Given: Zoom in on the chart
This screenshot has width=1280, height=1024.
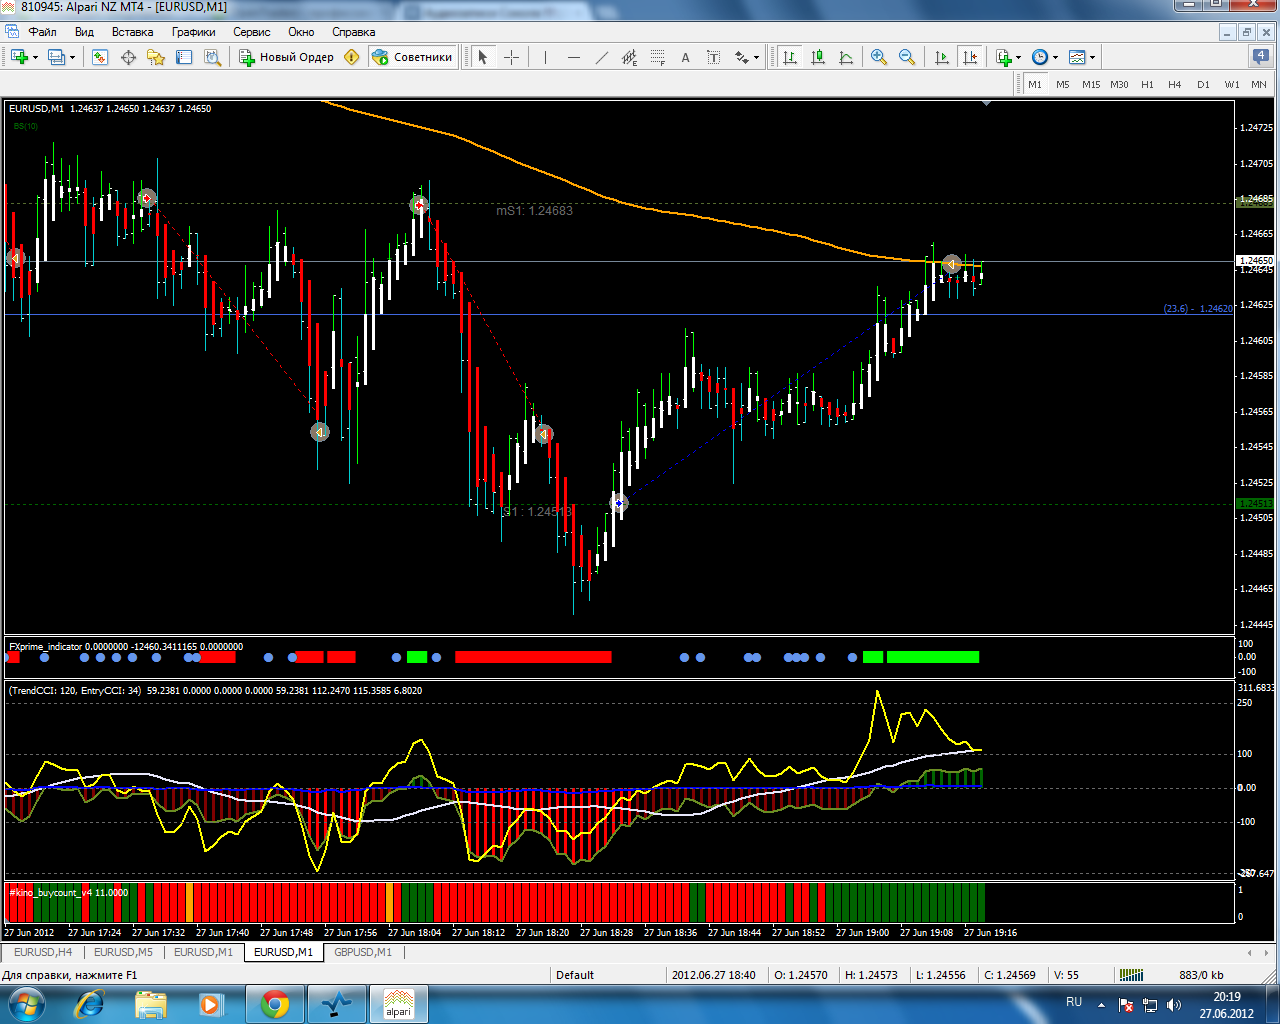Looking at the screenshot, I should (878, 57).
